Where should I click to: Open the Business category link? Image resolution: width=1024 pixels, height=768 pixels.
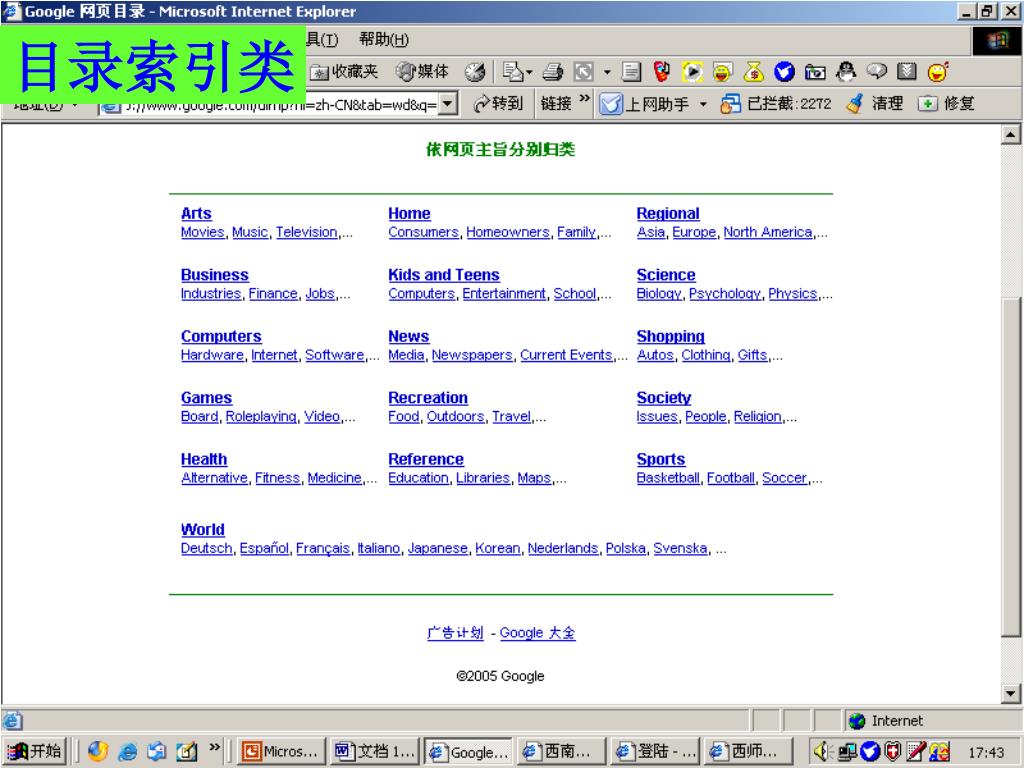(215, 275)
